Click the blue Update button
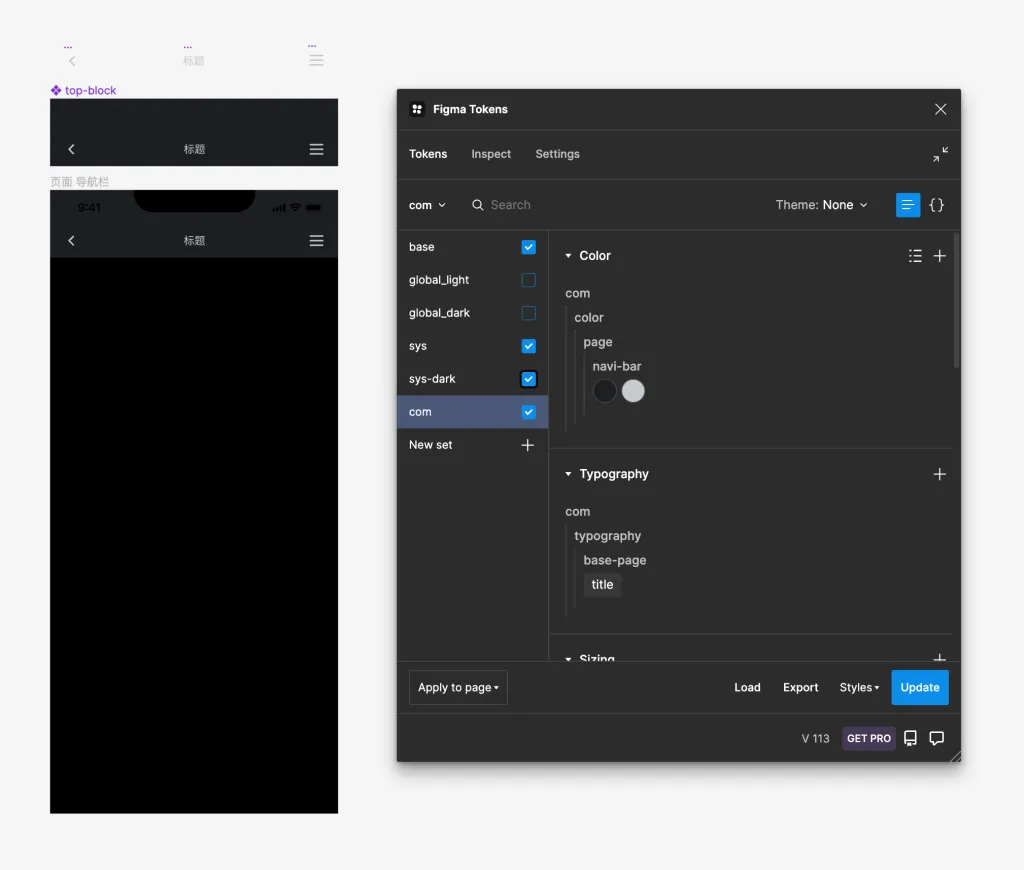The height and width of the screenshot is (870, 1024). [x=920, y=687]
